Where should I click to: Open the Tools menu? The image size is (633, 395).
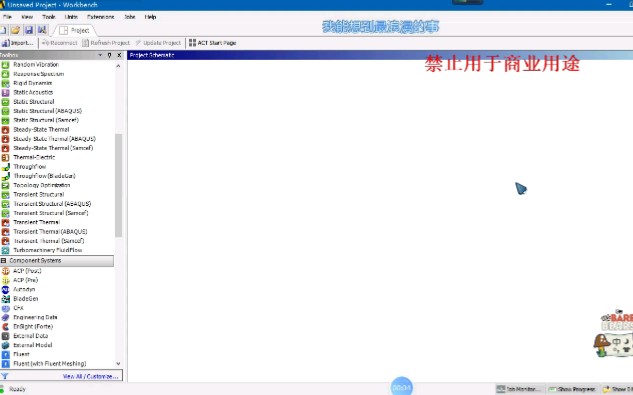tap(49, 17)
